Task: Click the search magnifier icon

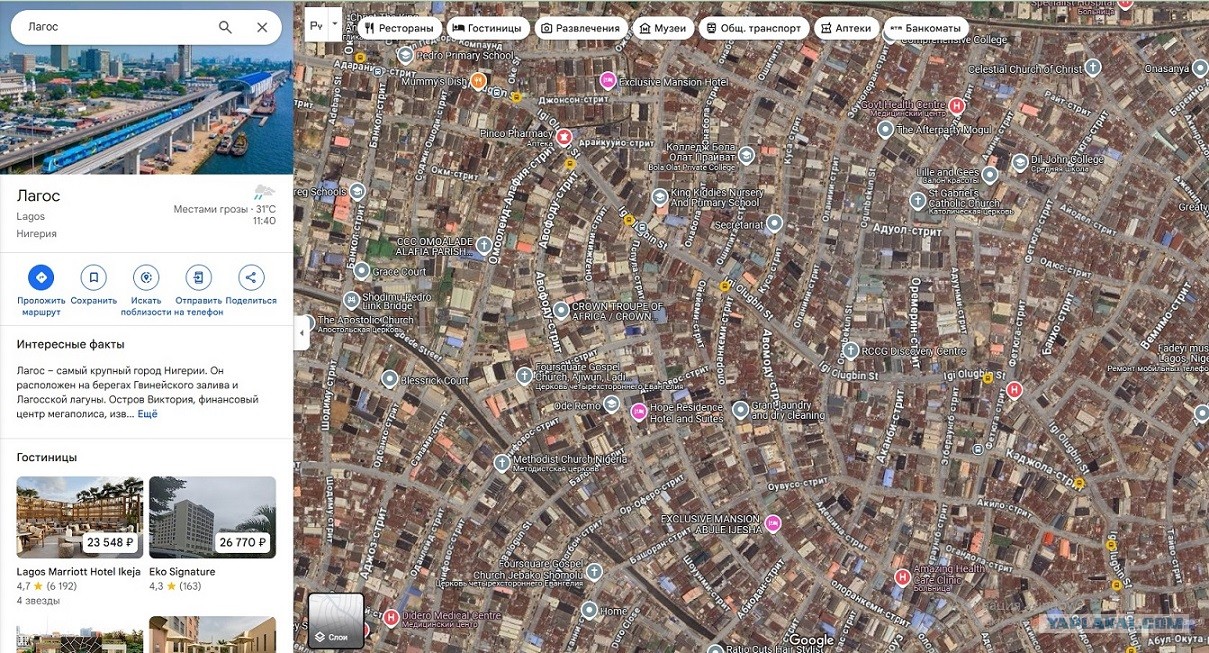Action: (x=225, y=27)
